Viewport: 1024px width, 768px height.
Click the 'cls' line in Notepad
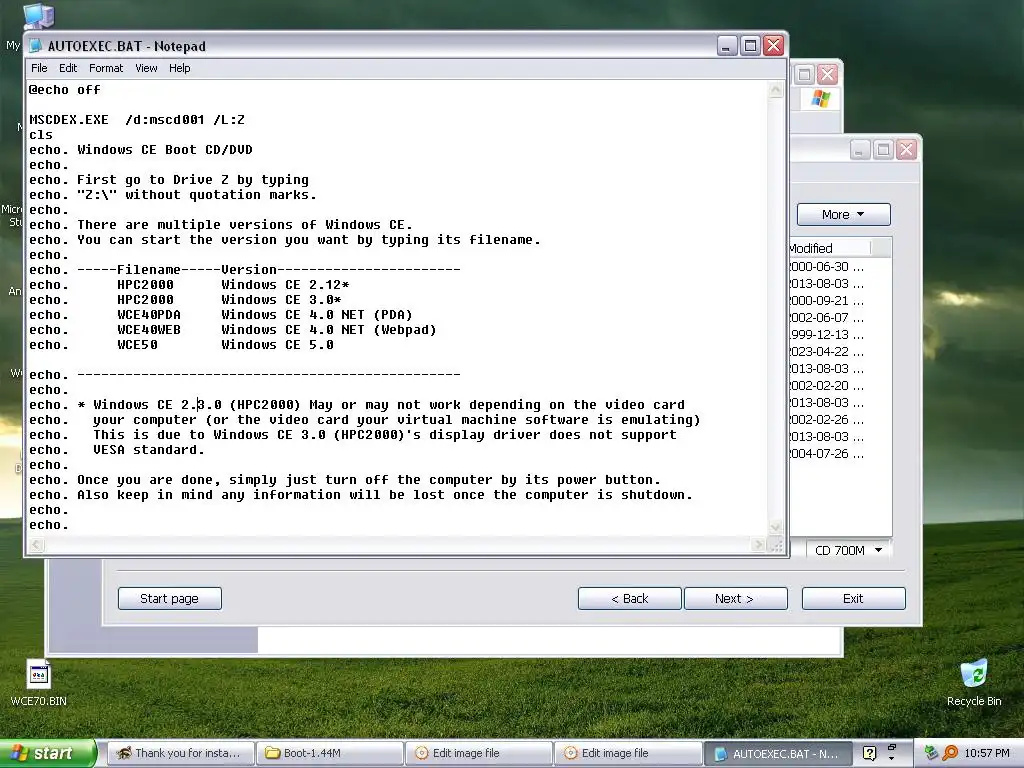click(40, 135)
